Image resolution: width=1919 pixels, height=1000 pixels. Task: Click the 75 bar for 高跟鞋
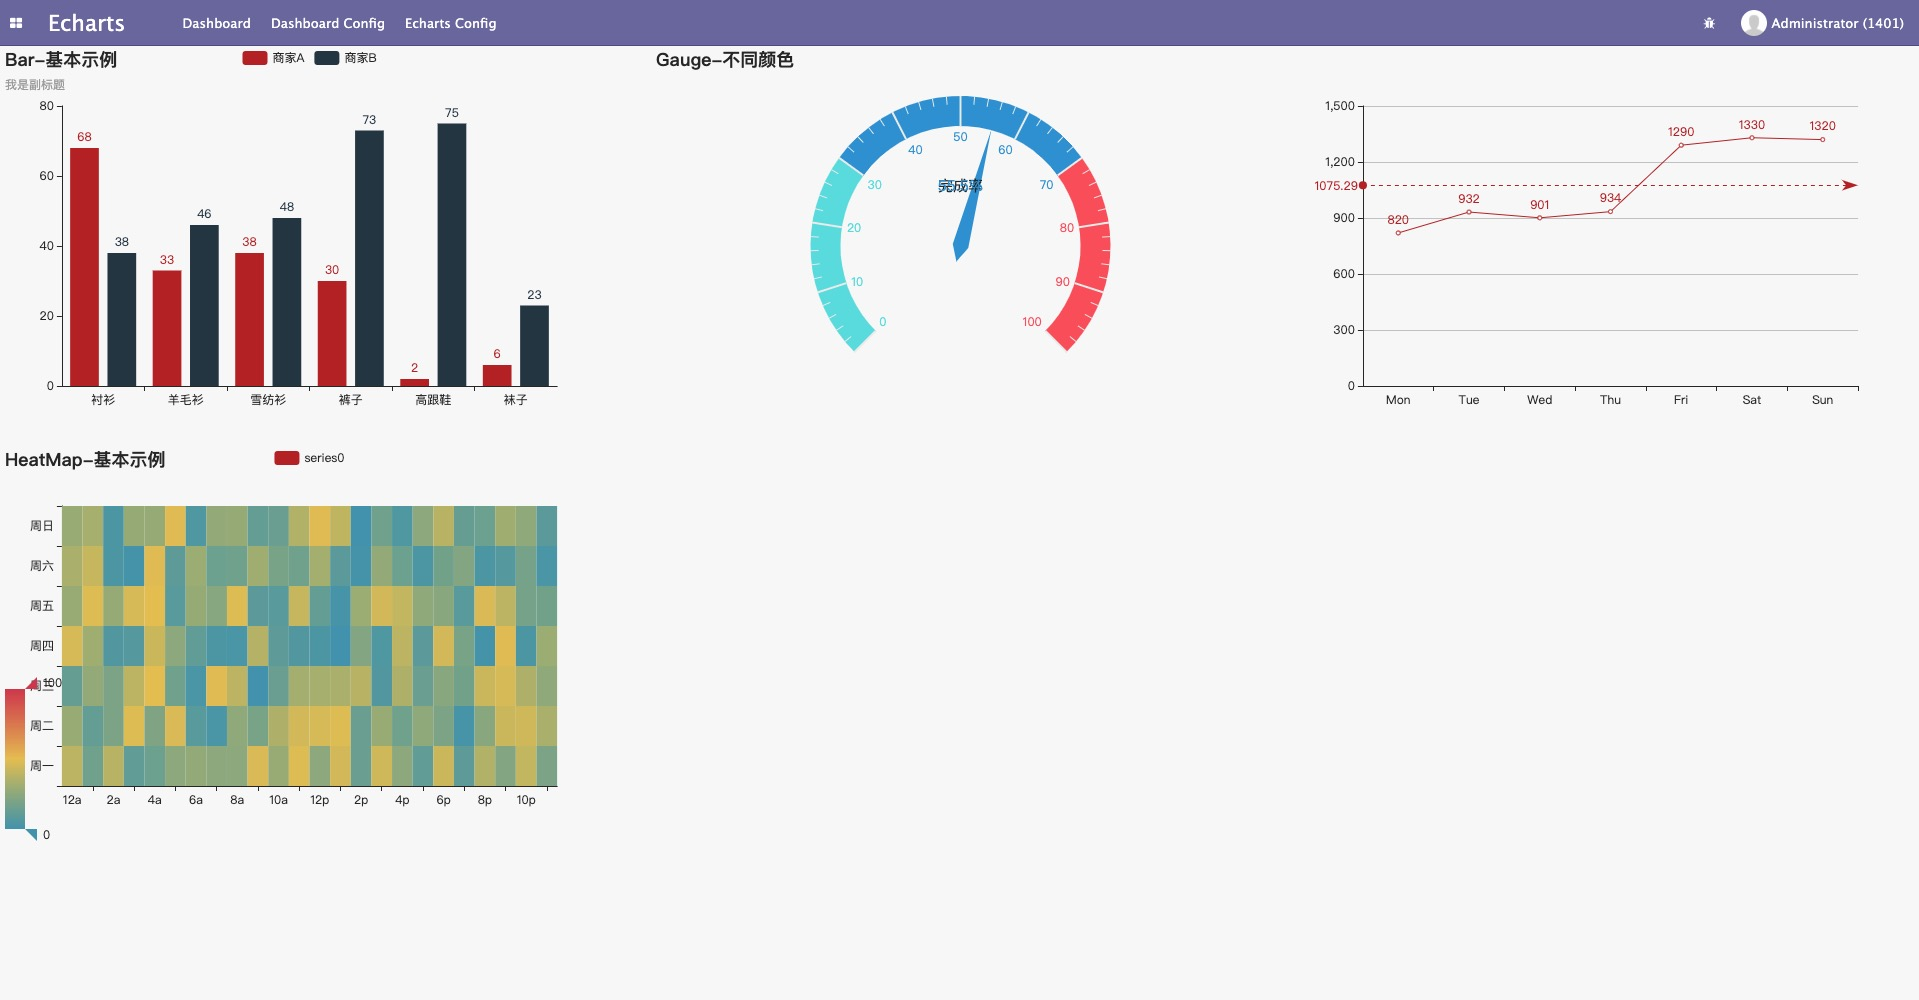coord(452,255)
